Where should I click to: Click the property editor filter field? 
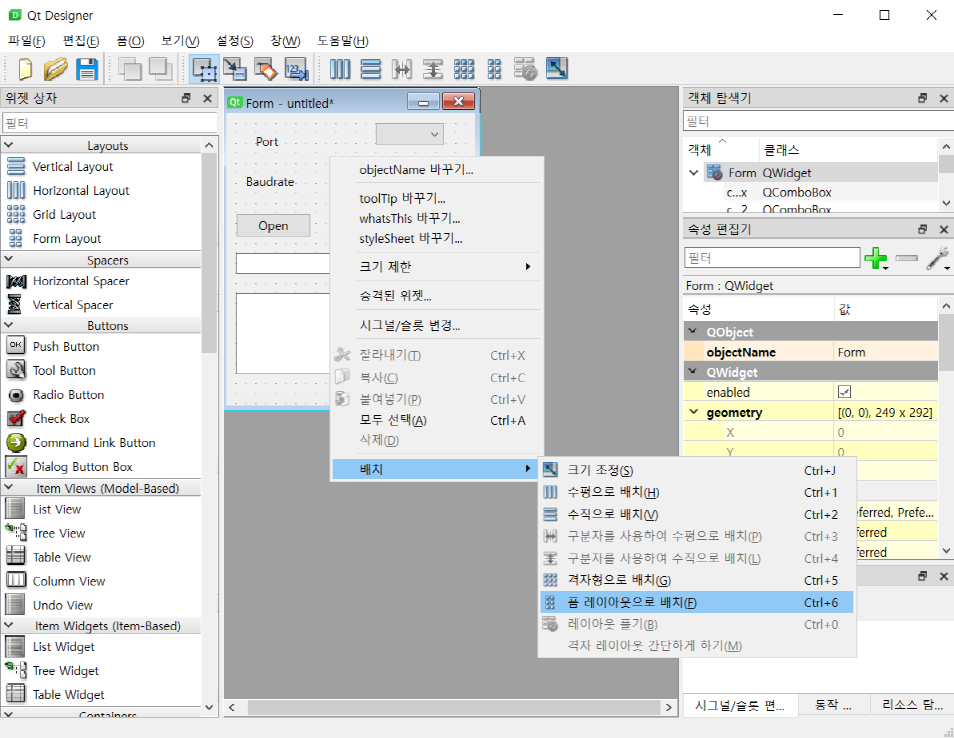(772, 258)
